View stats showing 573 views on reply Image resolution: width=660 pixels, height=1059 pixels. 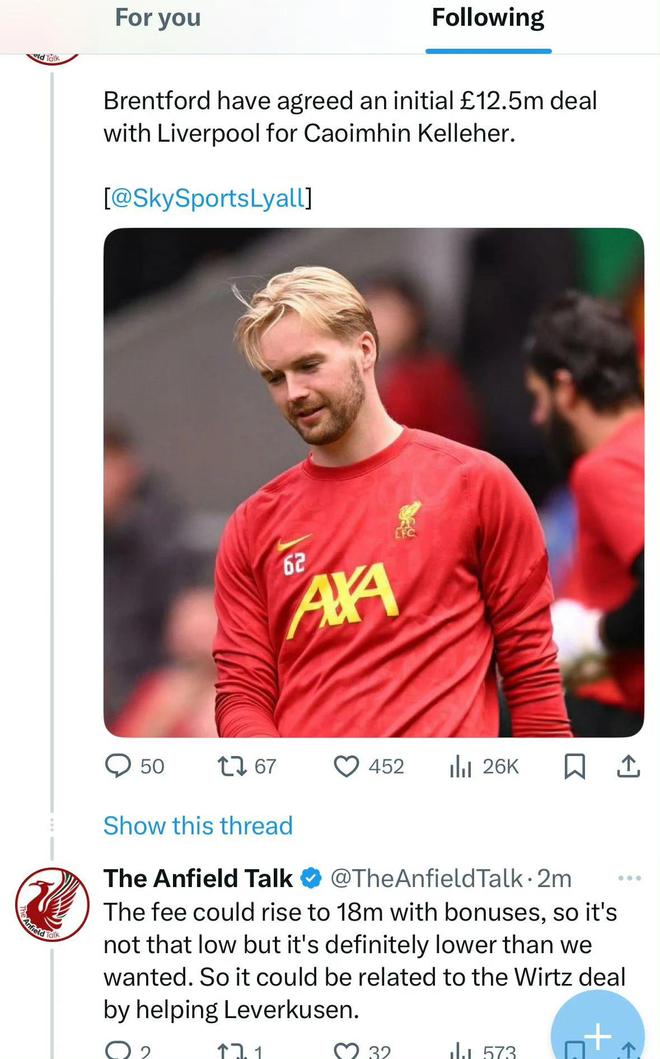(x=461, y=1051)
